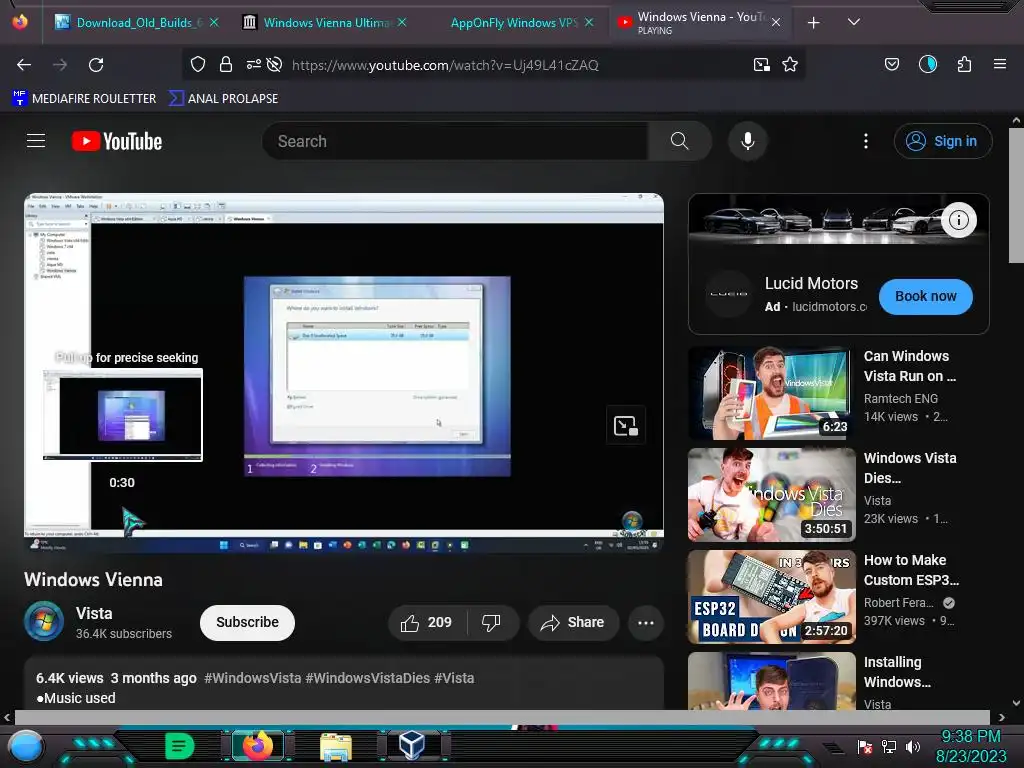Go back to previous page
Viewport: 1024px width, 768px height.
pyautogui.click(x=24, y=65)
